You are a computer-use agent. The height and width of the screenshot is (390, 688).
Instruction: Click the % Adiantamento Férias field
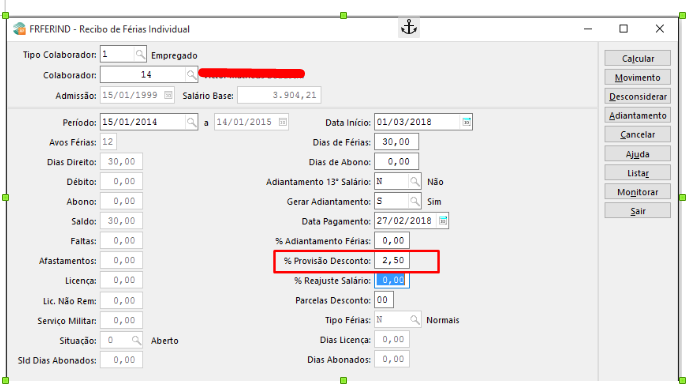392,240
